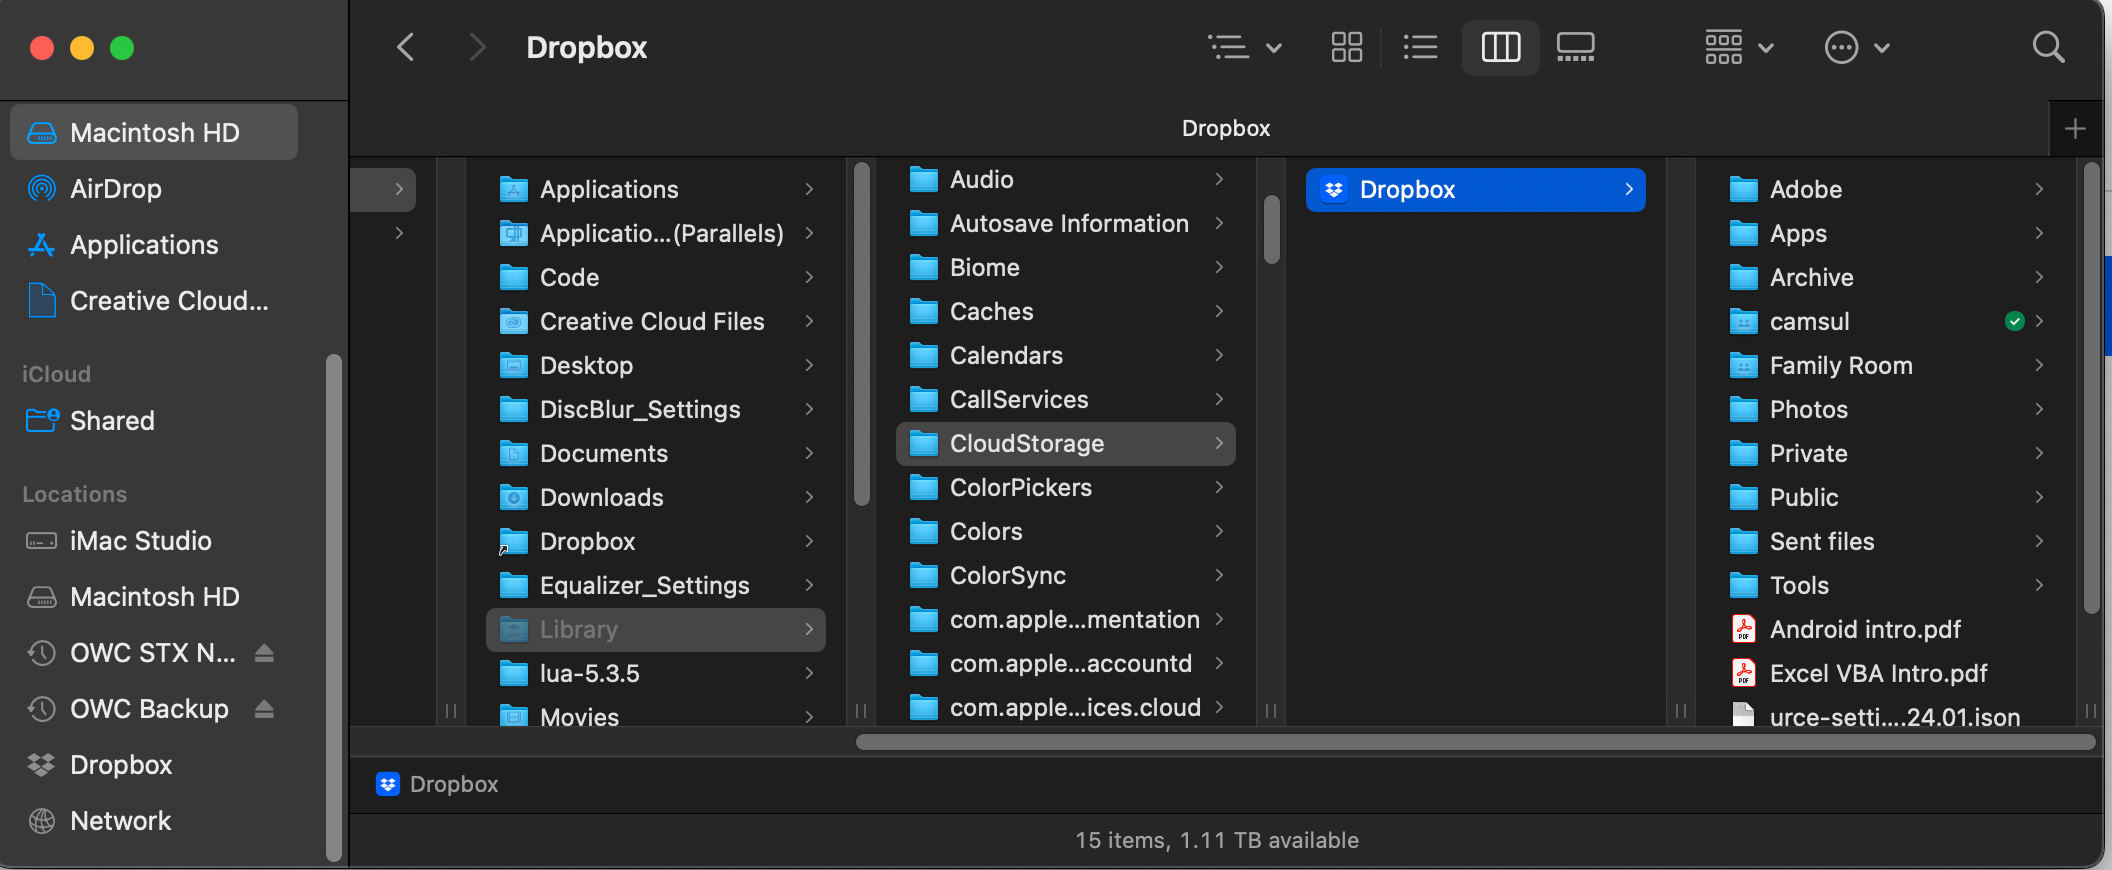
Task: Click the Library column vertical scrollbar
Action: coord(1272,229)
